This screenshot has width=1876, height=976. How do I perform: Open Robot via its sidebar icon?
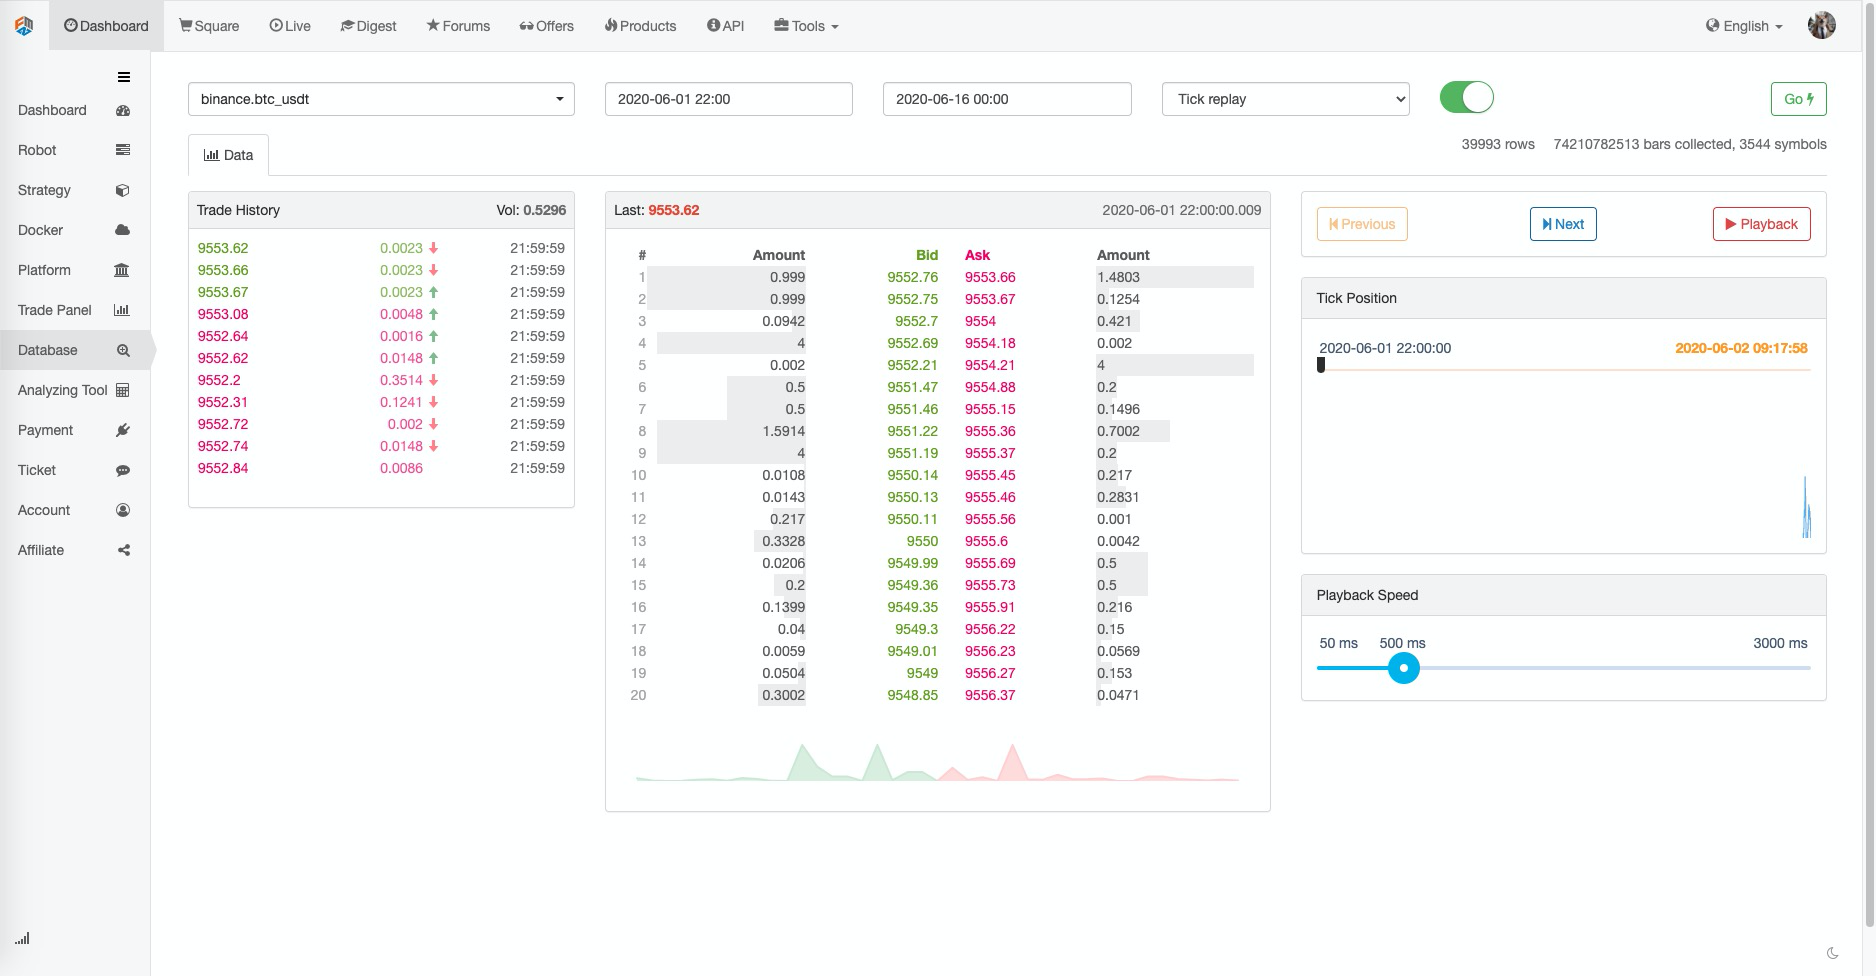[123, 150]
